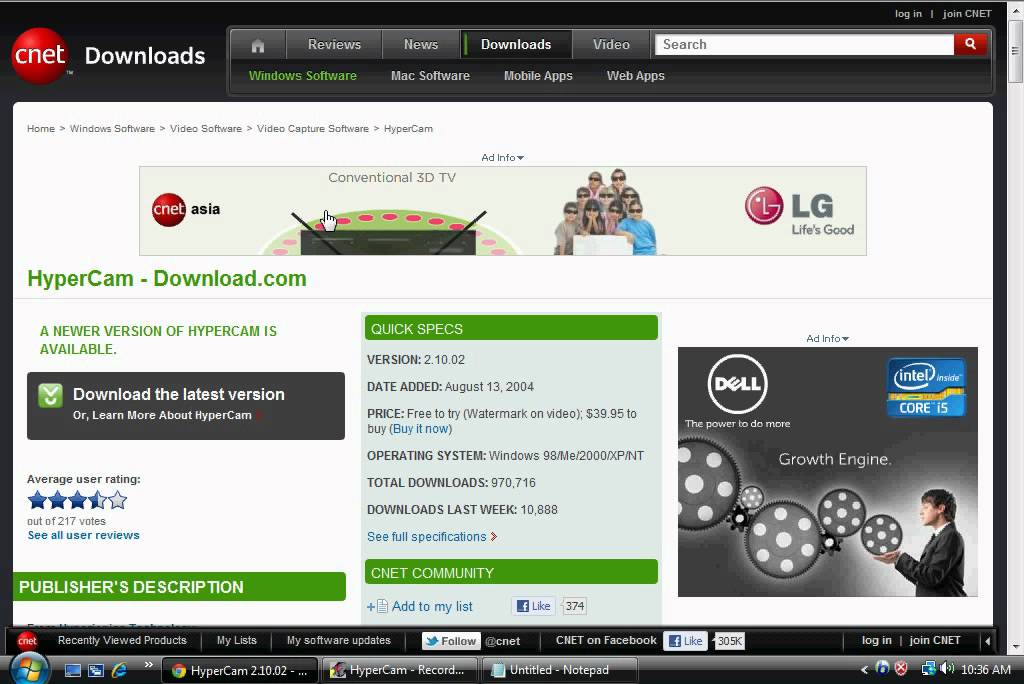The image size is (1024, 684).
Task: Click the red search magnifier button
Action: 970,44
